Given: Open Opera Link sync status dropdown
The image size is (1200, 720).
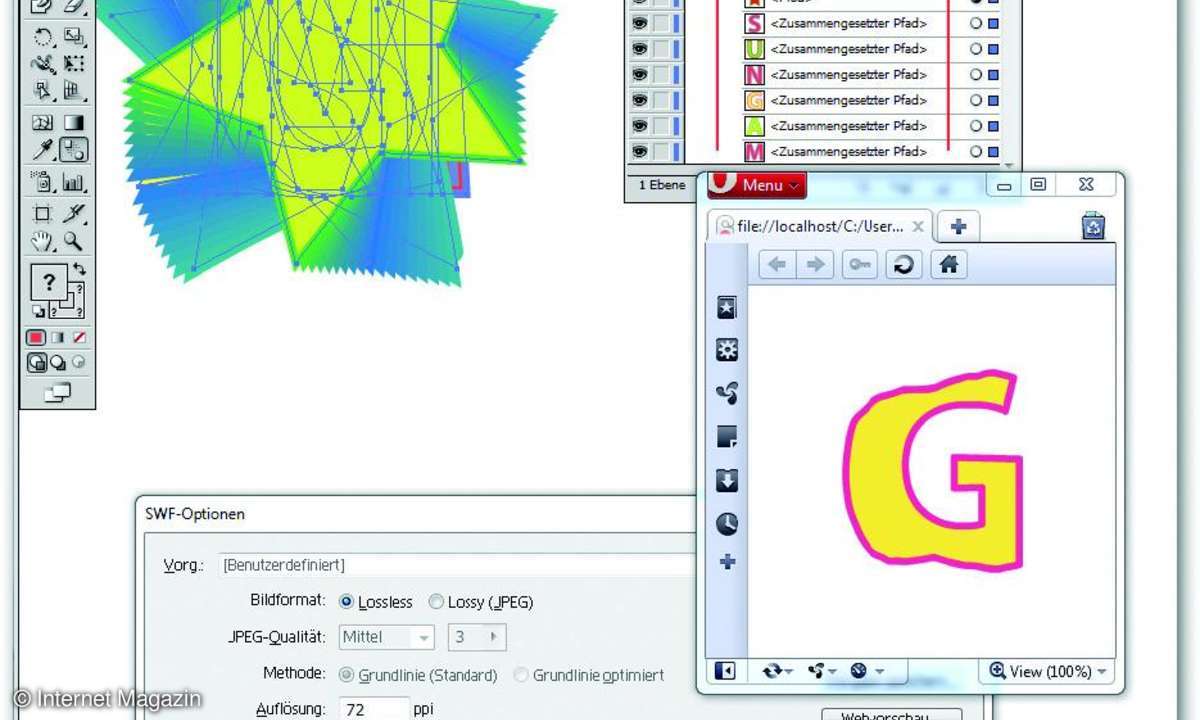Looking at the screenshot, I should (776, 671).
